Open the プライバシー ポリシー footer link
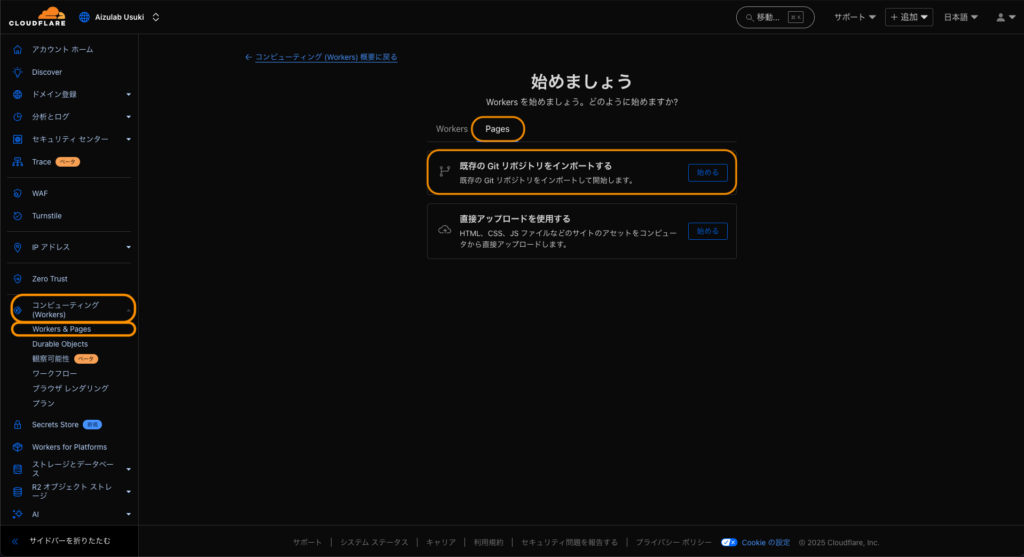The width and height of the screenshot is (1024, 557). [x=673, y=543]
